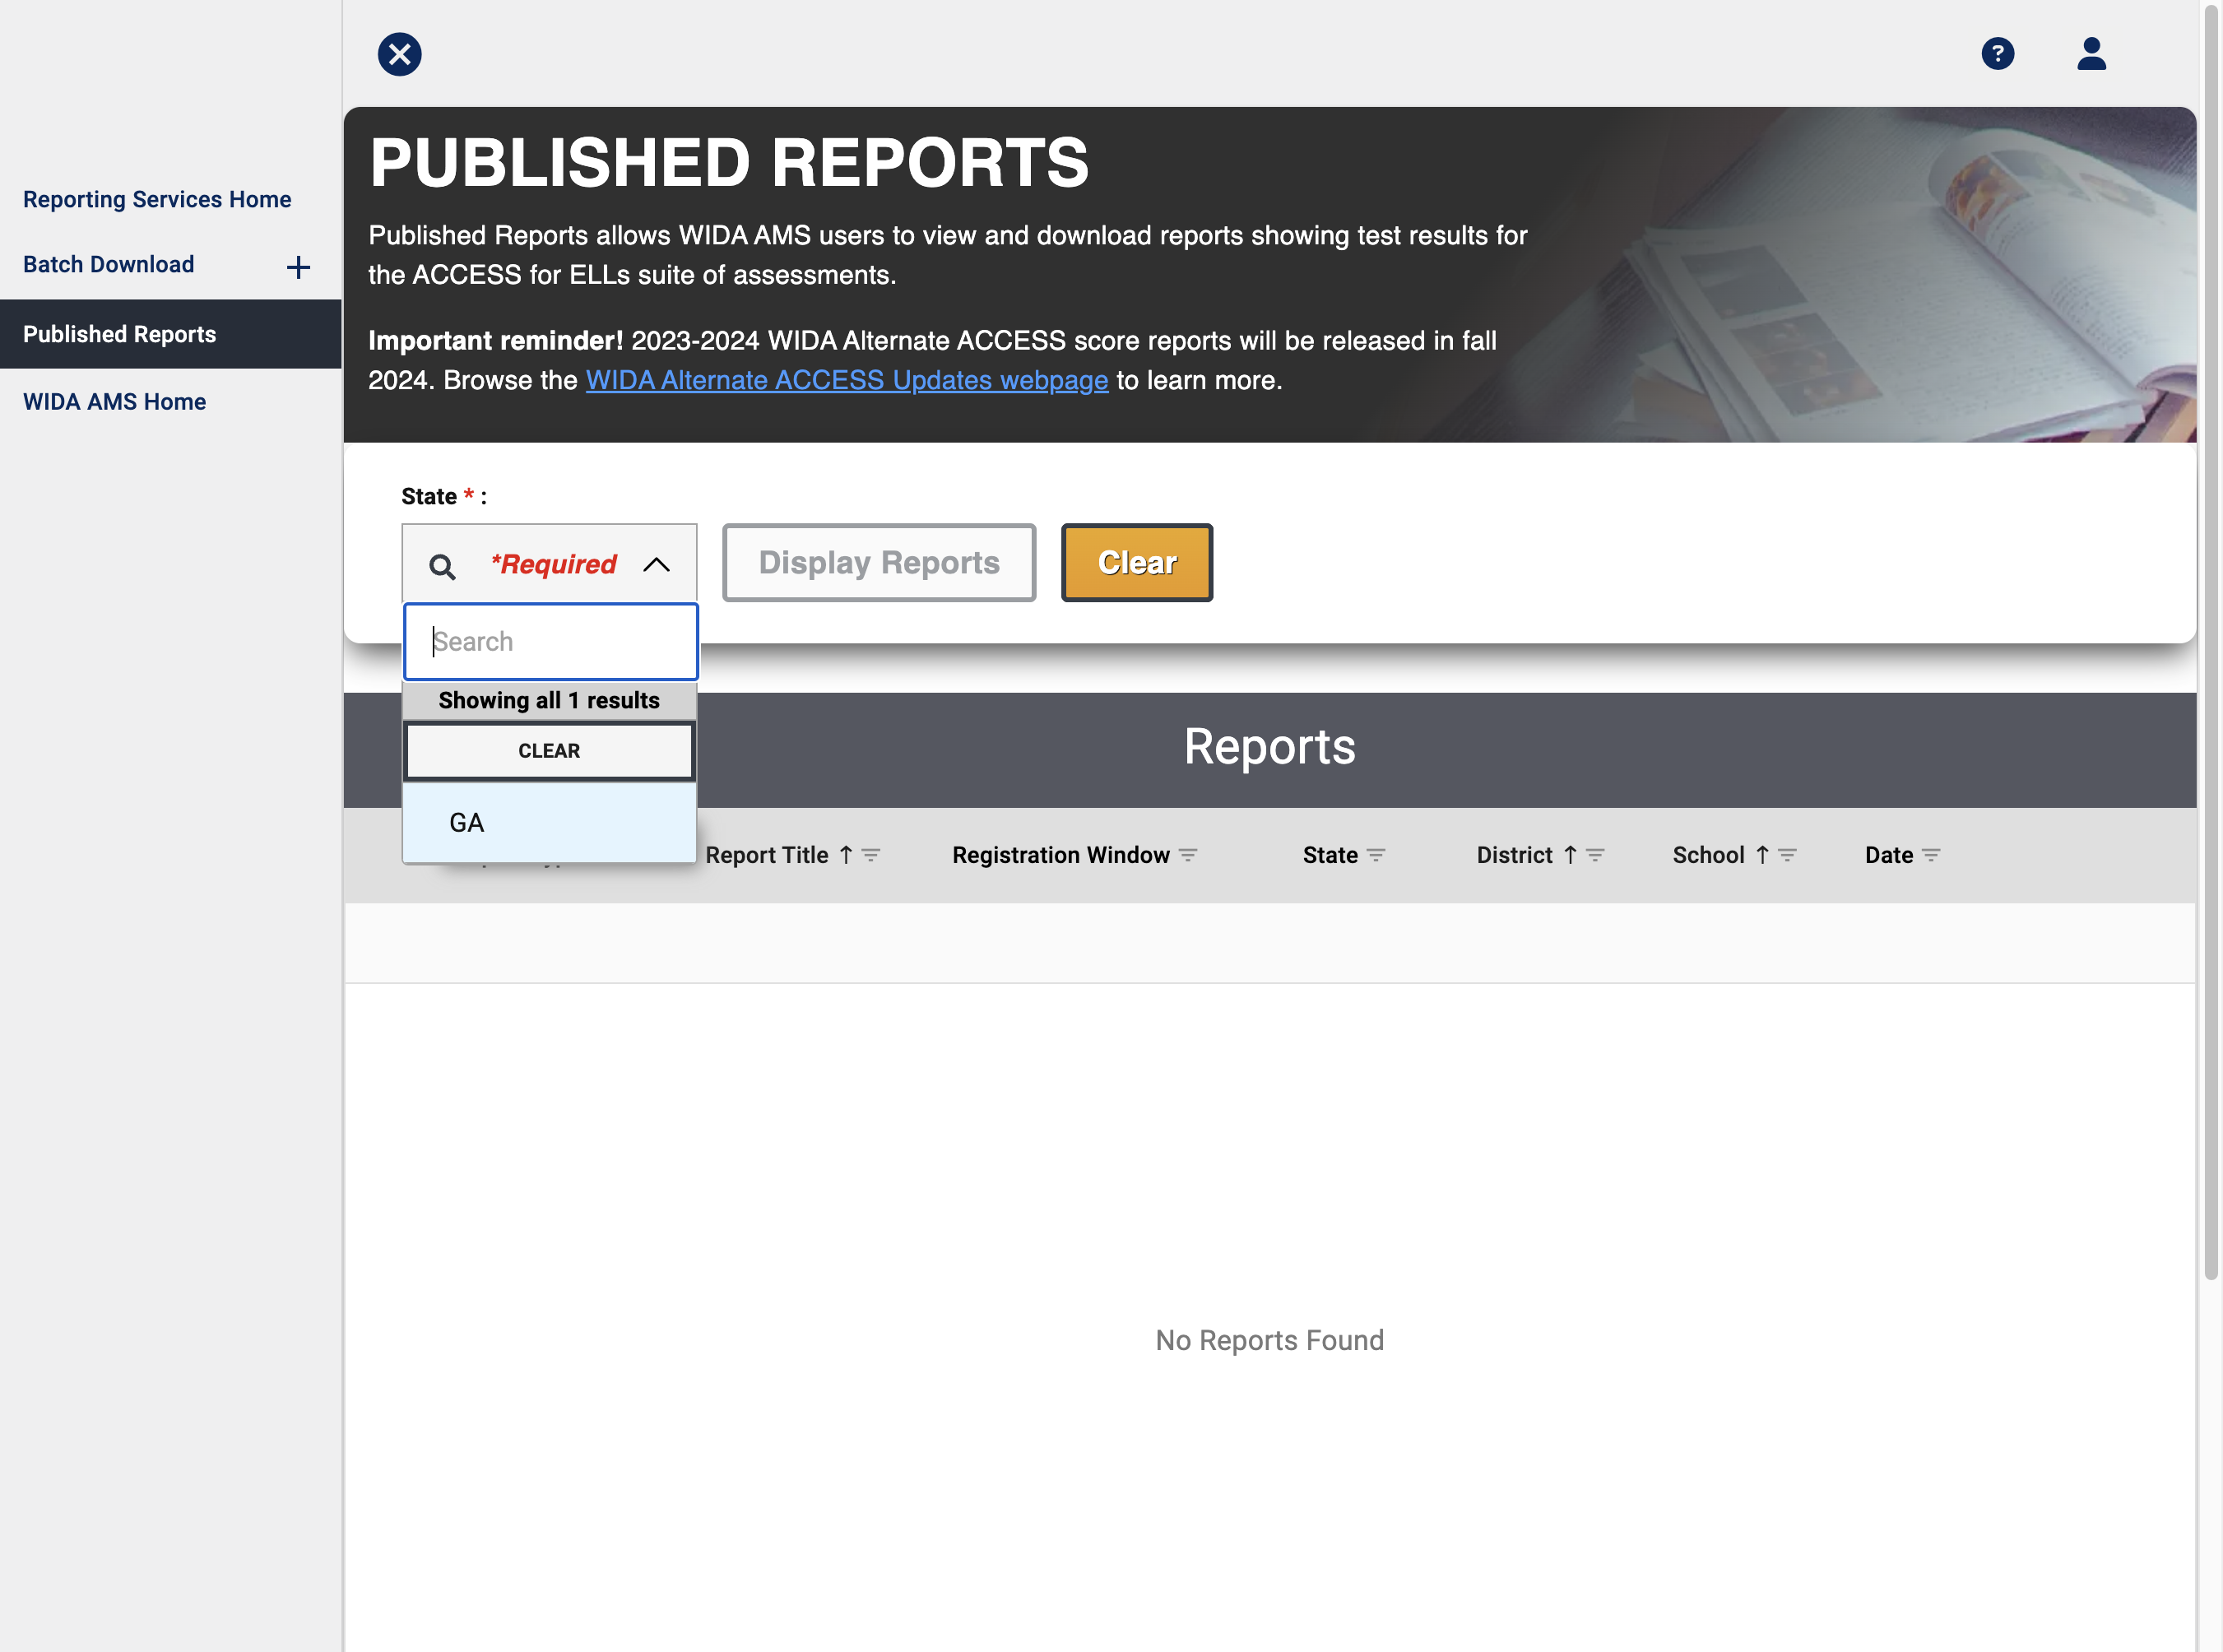The height and width of the screenshot is (1652, 2223).
Task: Sort District column using arrow icon
Action: pos(1570,855)
